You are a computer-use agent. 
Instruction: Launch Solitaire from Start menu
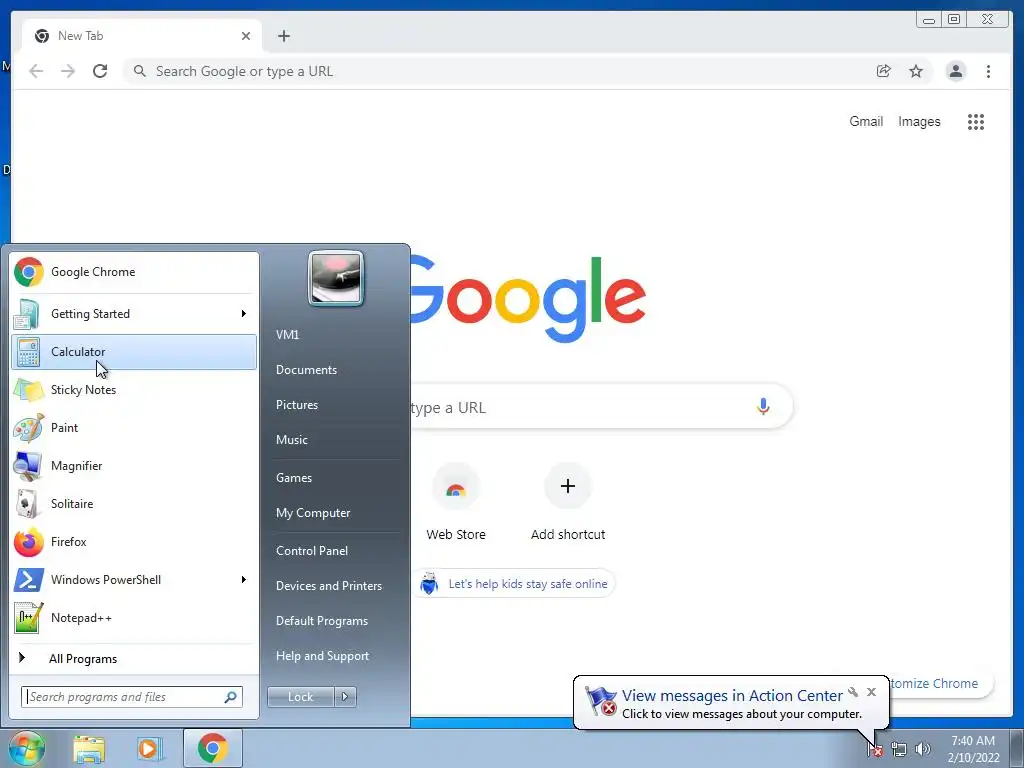pyautogui.click(x=134, y=504)
